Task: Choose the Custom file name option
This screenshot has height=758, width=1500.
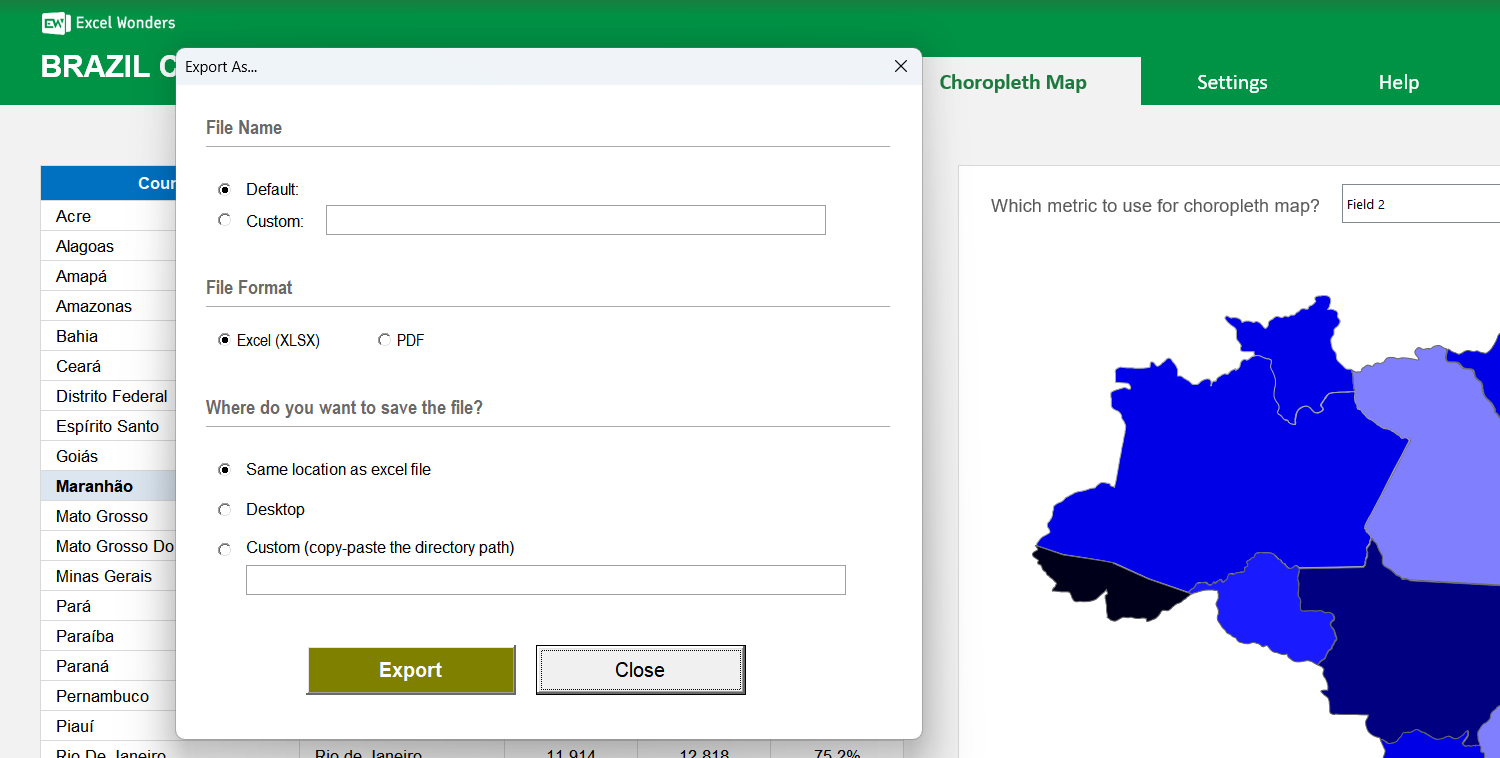Action: (224, 219)
